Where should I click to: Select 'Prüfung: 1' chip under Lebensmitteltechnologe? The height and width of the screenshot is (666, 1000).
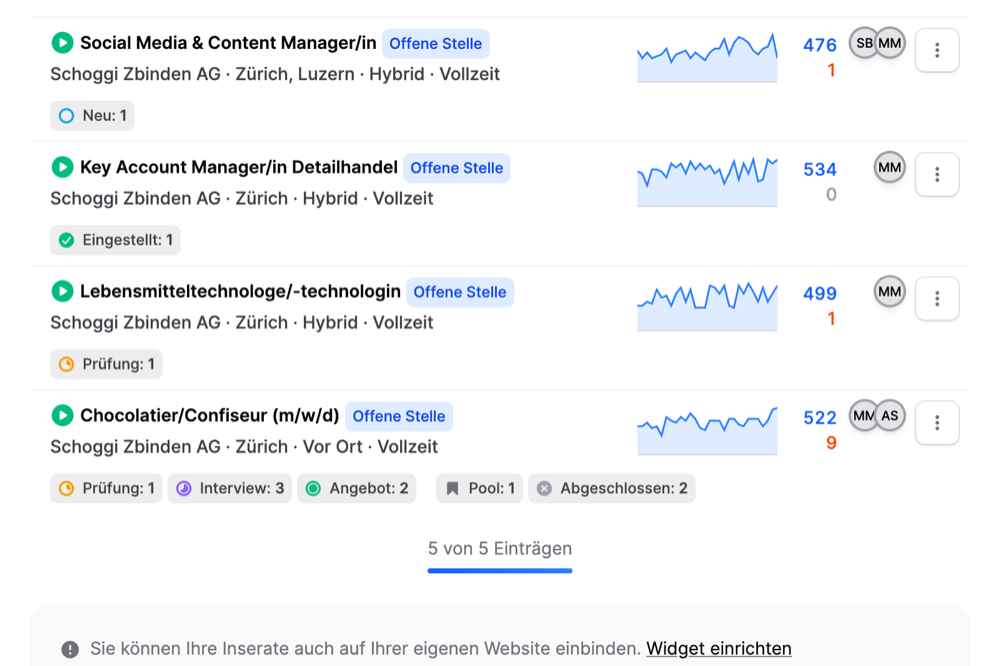tap(107, 364)
